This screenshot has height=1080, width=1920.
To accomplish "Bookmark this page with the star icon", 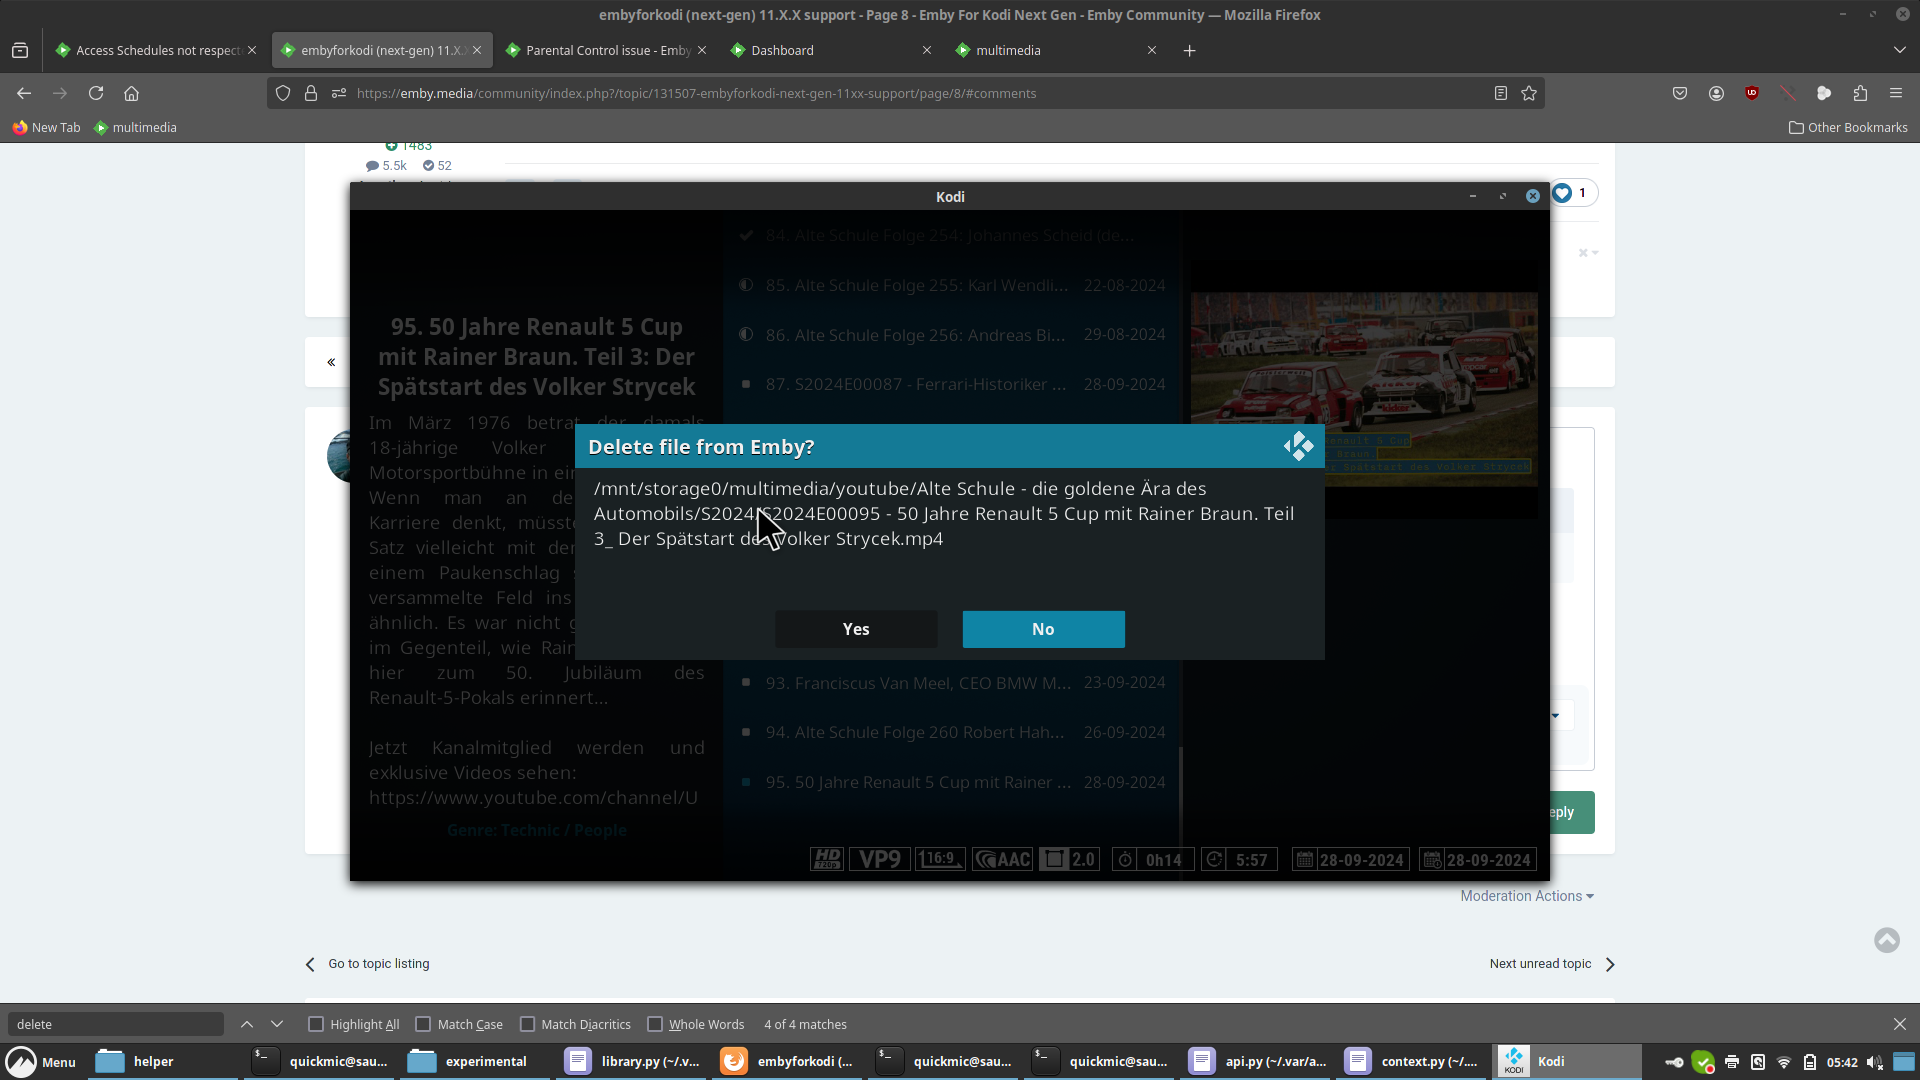I will (1529, 93).
